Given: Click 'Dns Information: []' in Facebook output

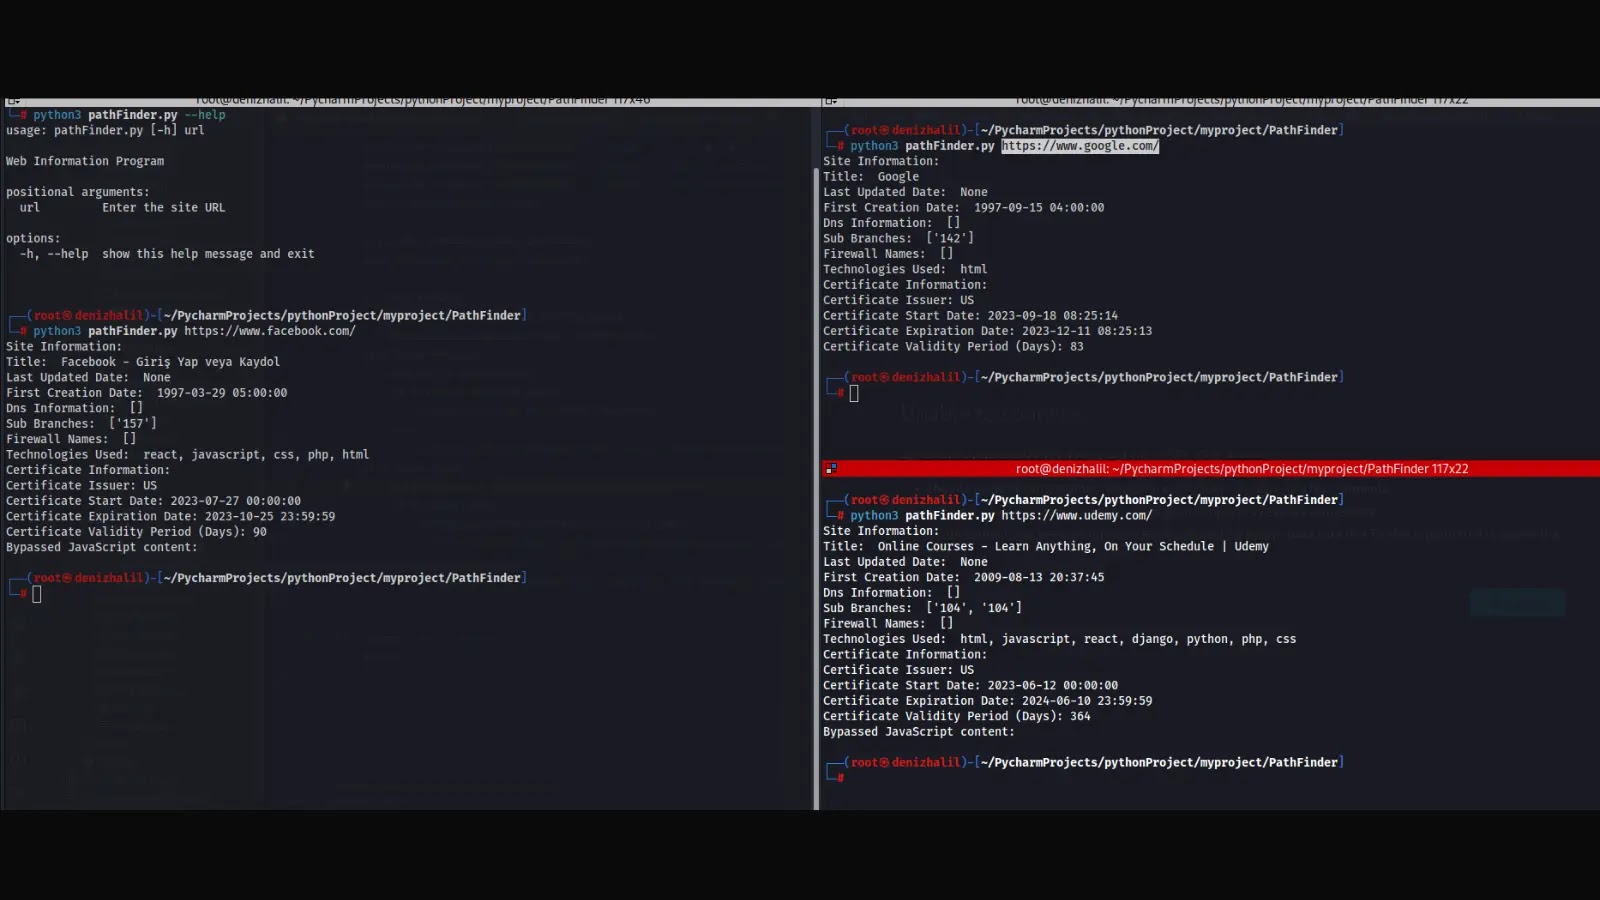Looking at the screenshot, I should (75, 408).
